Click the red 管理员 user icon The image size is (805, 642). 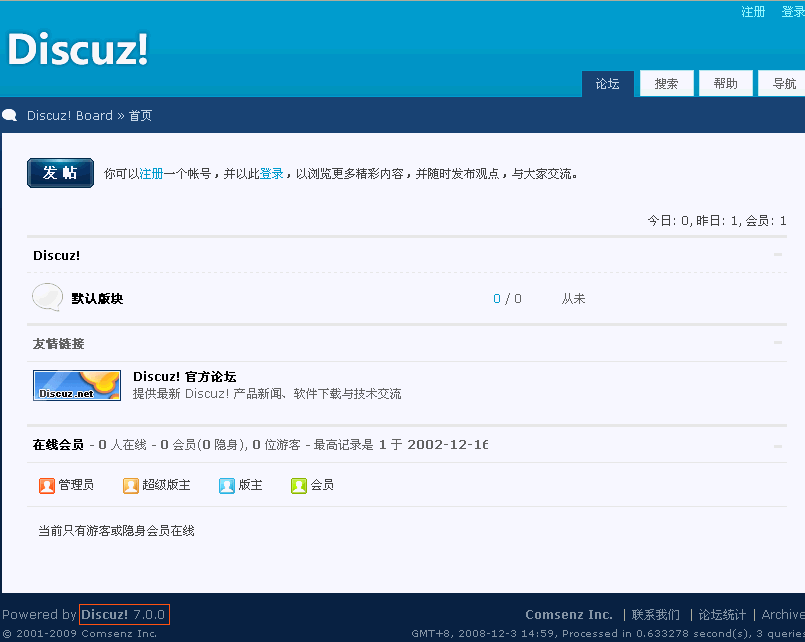coord(47,485)
